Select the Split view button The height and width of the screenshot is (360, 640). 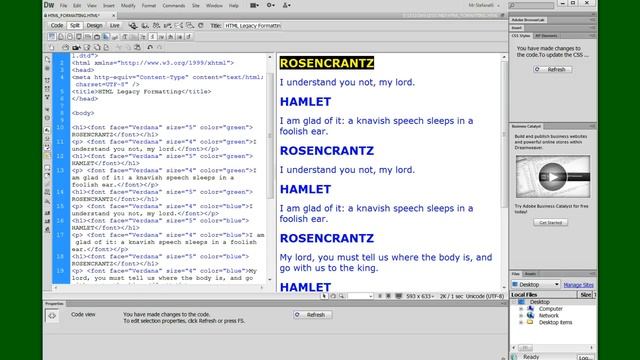[75, 25]
